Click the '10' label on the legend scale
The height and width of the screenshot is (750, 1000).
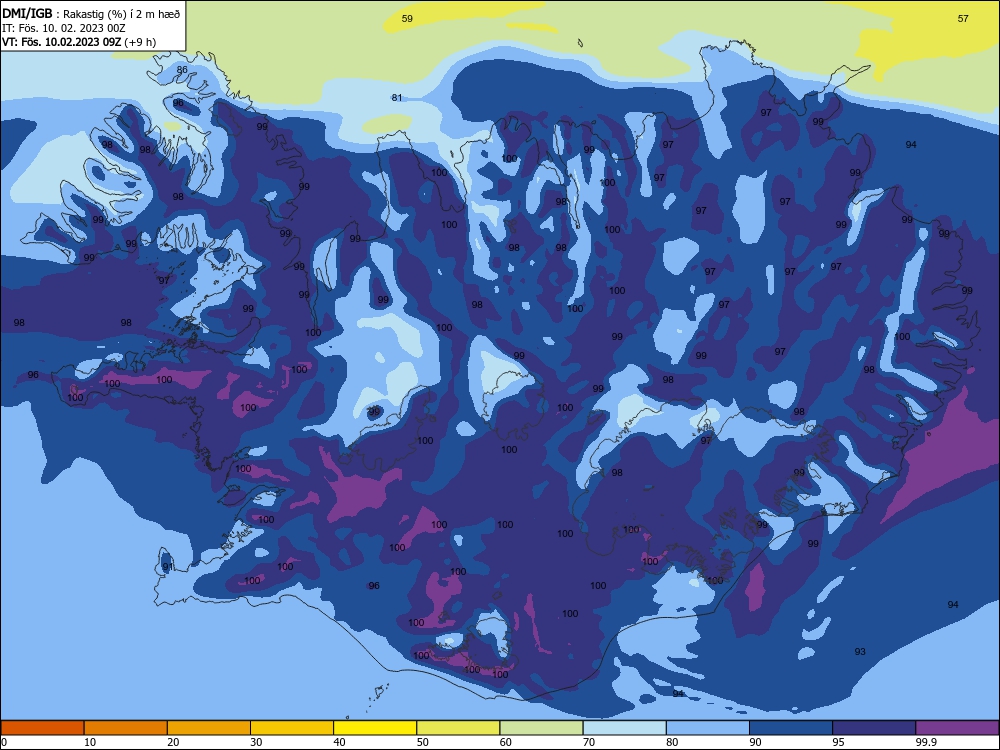(x=90, y=742)
